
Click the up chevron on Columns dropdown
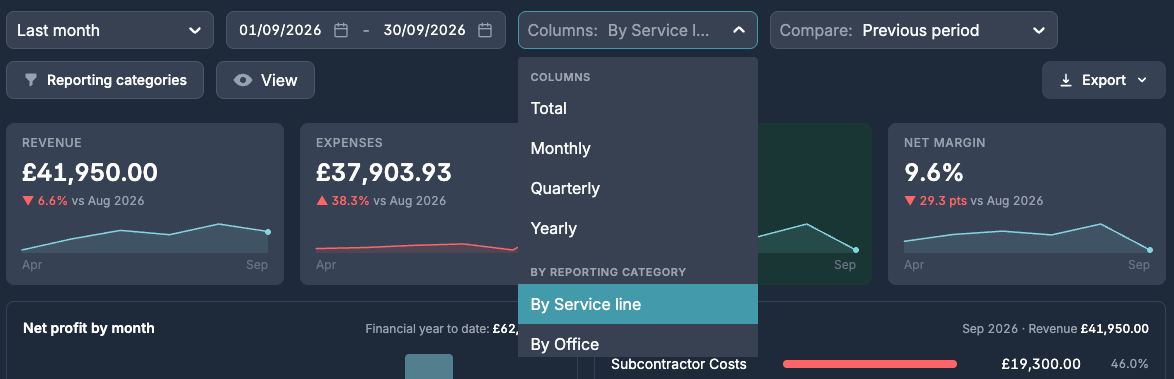coord(739,30)
